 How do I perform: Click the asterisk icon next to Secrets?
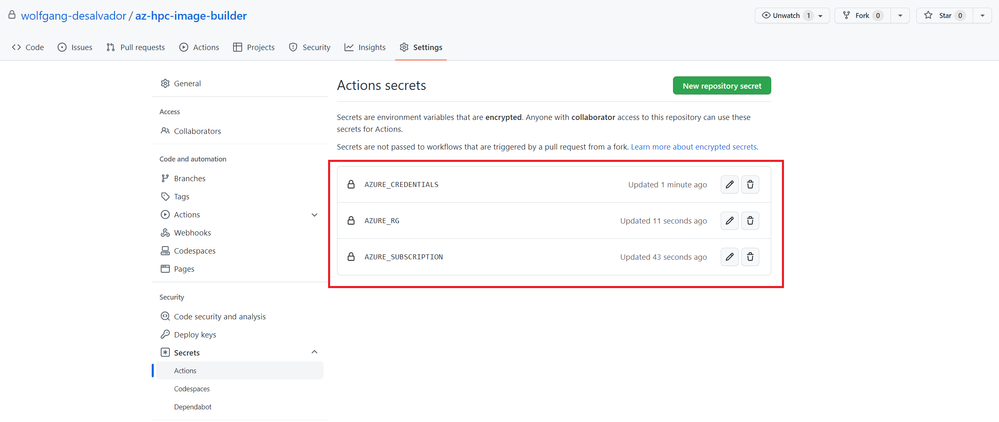pyautogui.click(x=165, y=353)
